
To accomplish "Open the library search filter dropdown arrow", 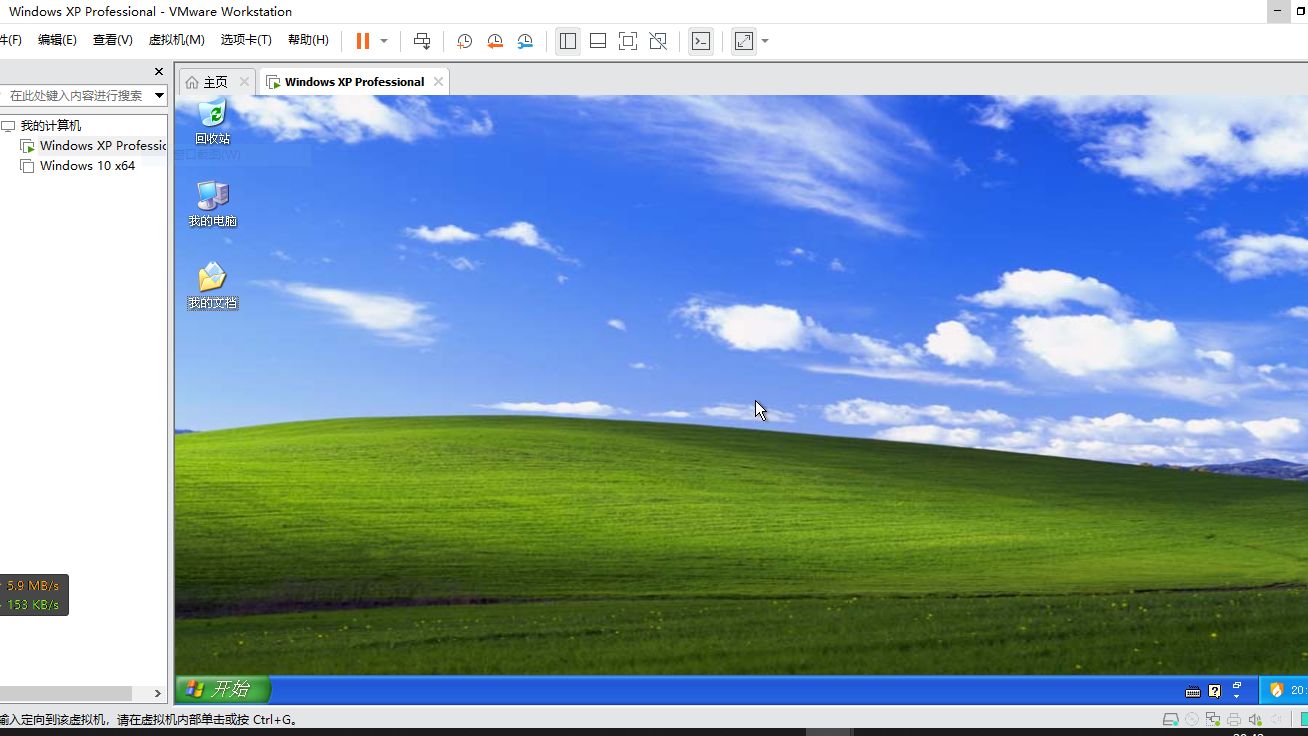I will [160, 95].
